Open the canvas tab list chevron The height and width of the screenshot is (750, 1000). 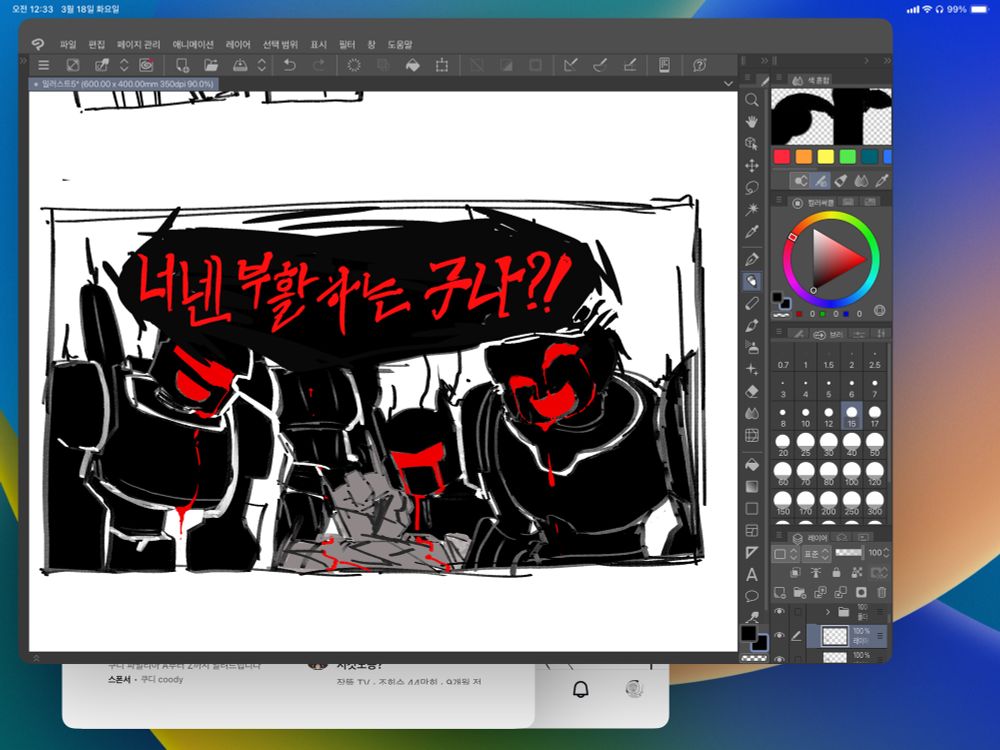728,84
